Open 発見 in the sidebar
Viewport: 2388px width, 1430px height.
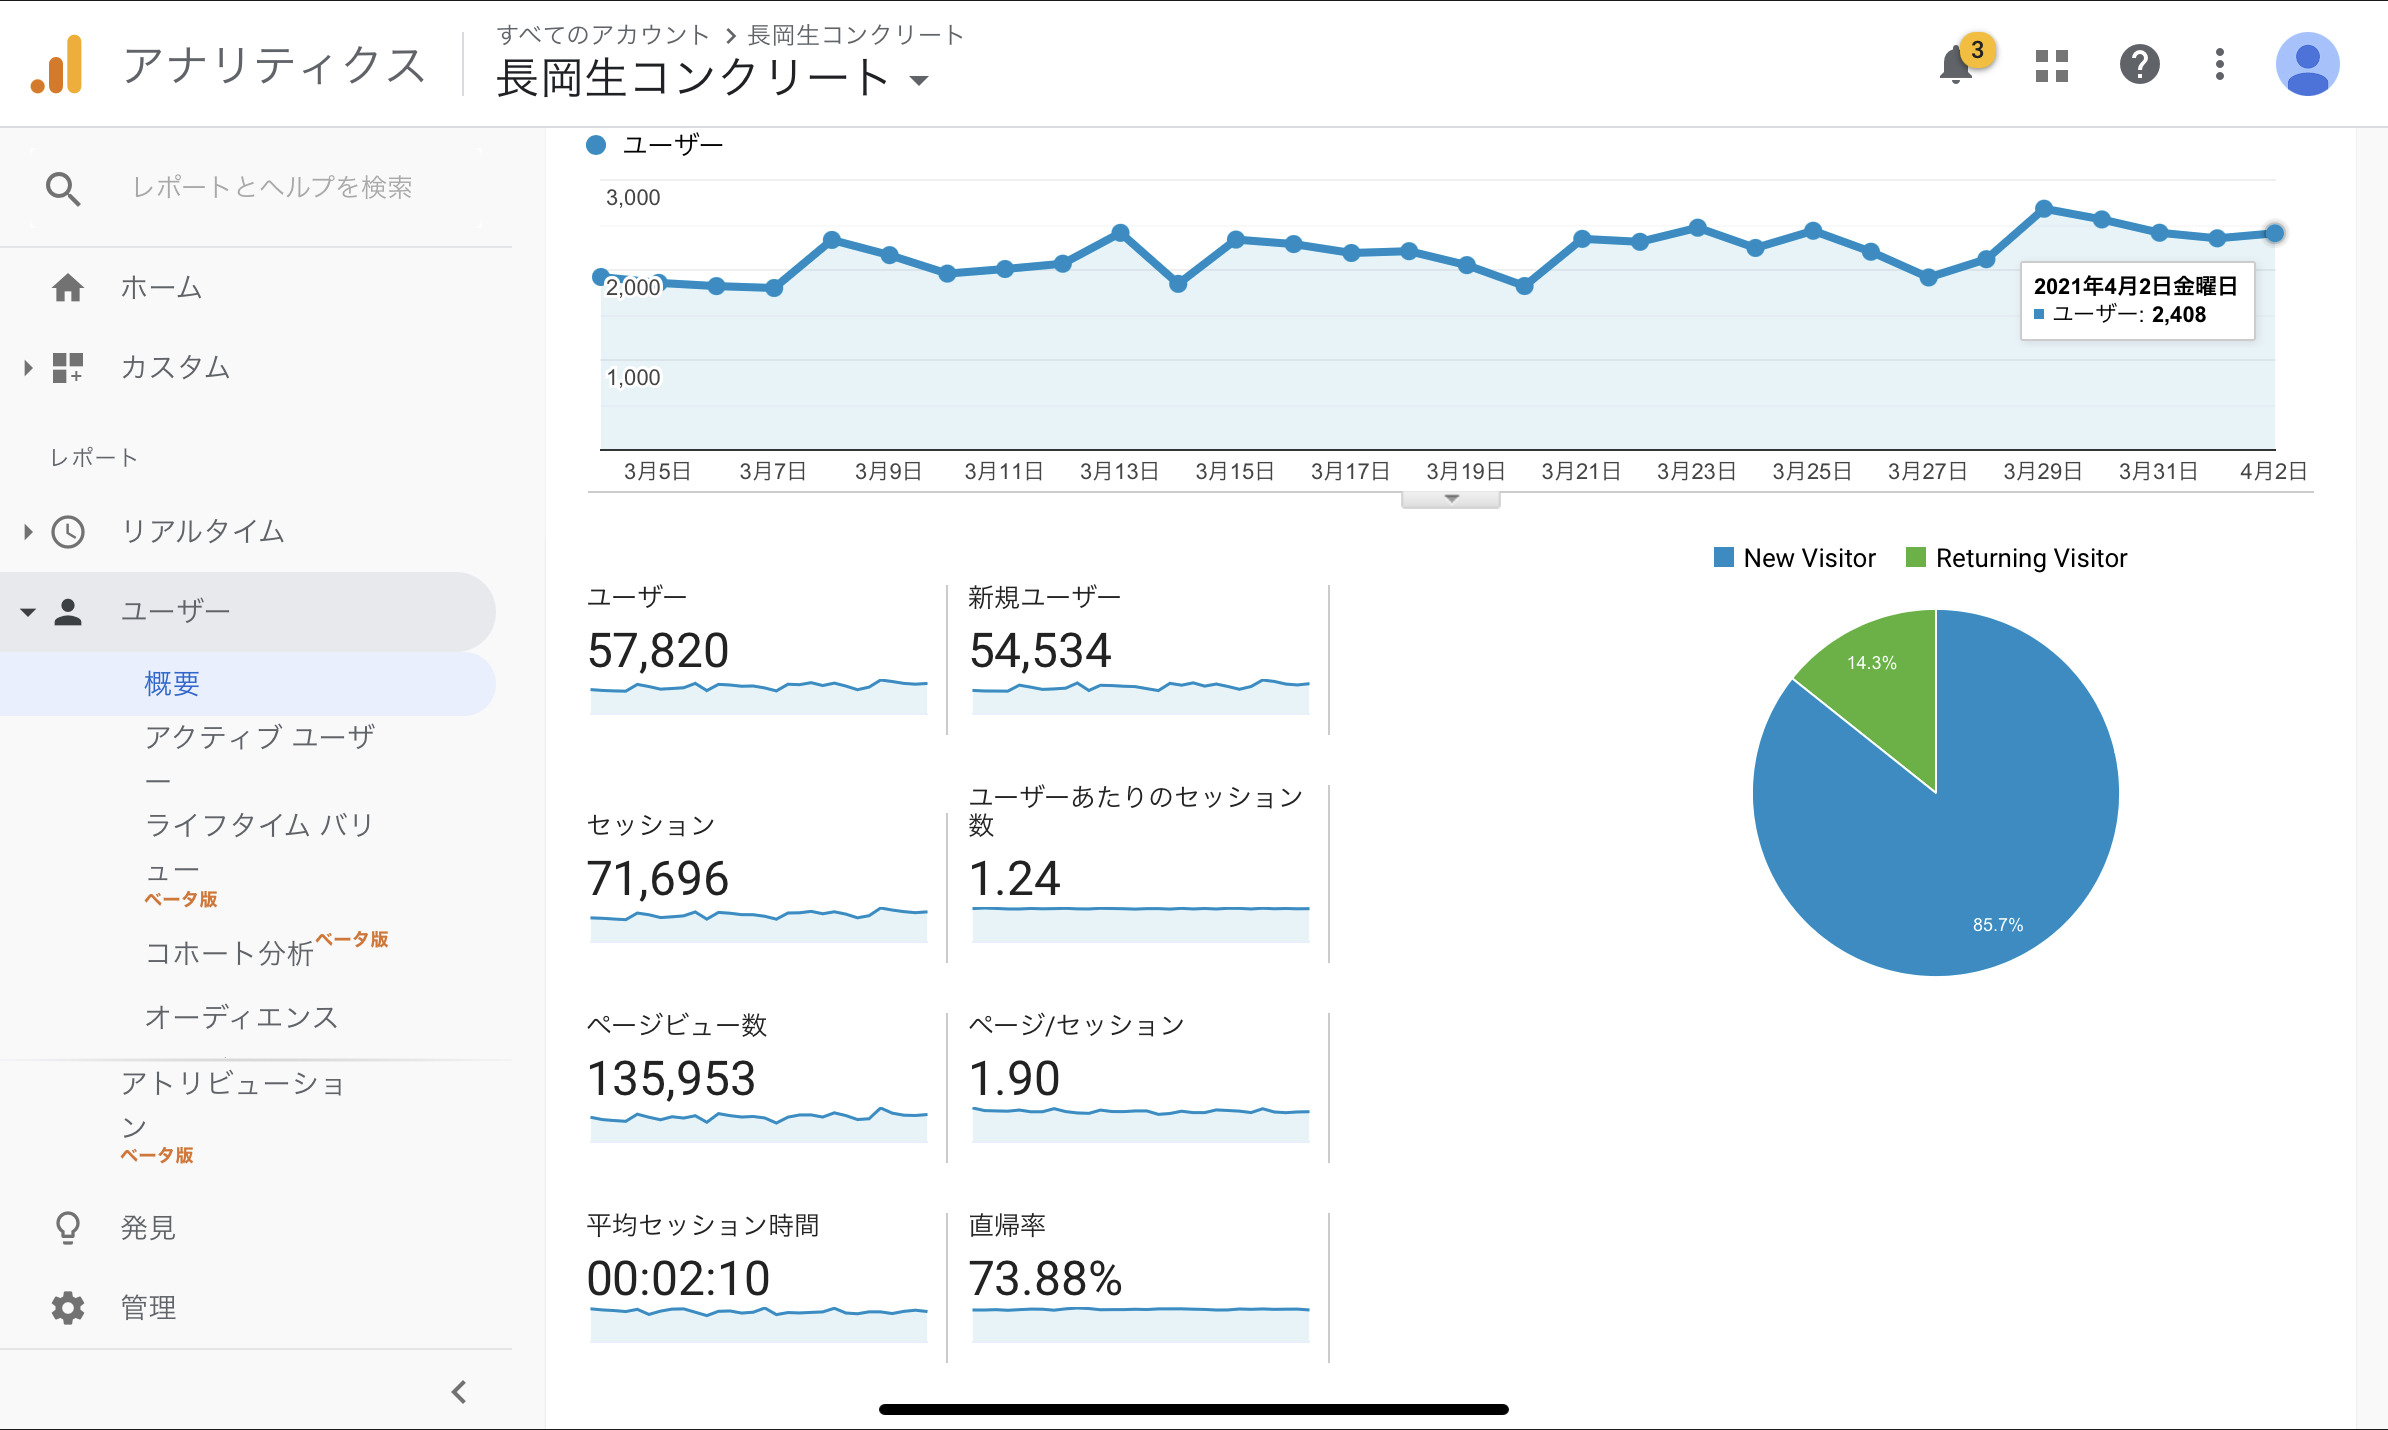(x=148, y=1227)
